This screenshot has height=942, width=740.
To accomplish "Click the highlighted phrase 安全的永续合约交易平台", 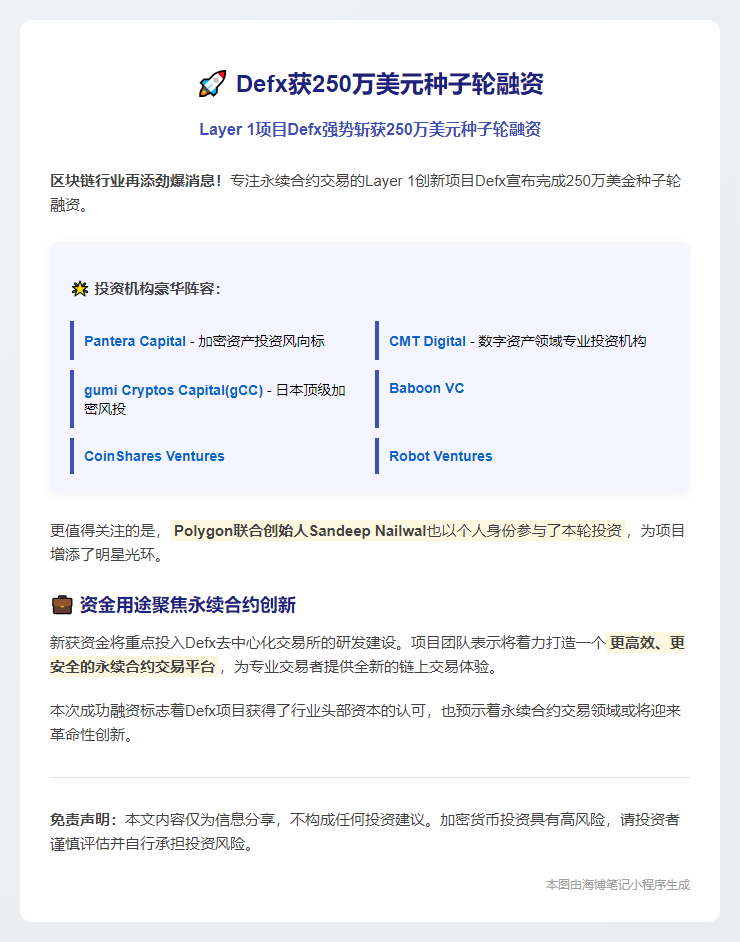I will 133,667.
